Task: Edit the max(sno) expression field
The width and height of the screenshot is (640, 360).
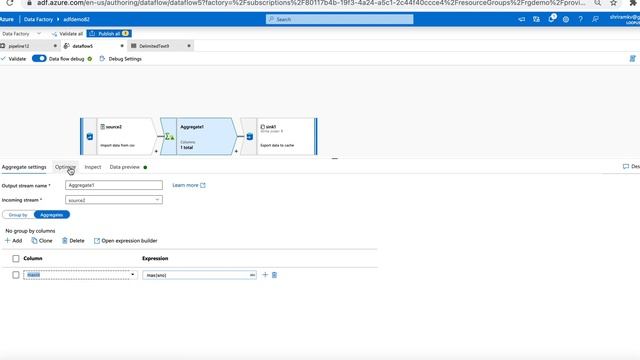Action: [199, 275]
